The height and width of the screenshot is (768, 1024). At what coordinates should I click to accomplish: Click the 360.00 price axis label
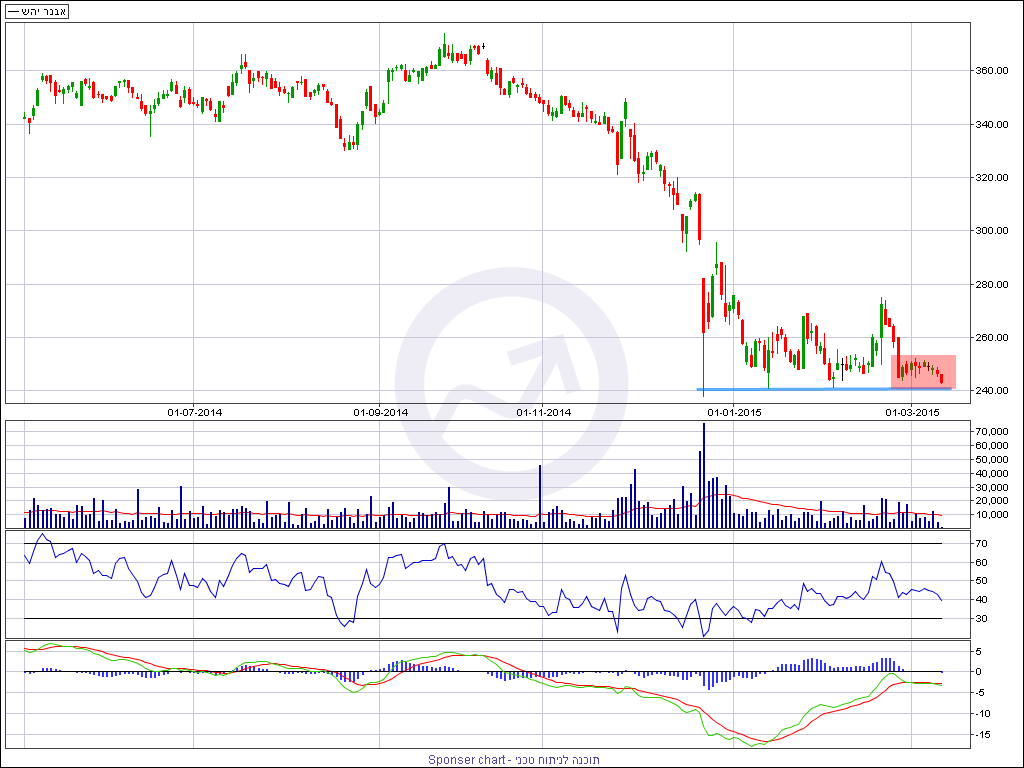(x=992, y=71)
